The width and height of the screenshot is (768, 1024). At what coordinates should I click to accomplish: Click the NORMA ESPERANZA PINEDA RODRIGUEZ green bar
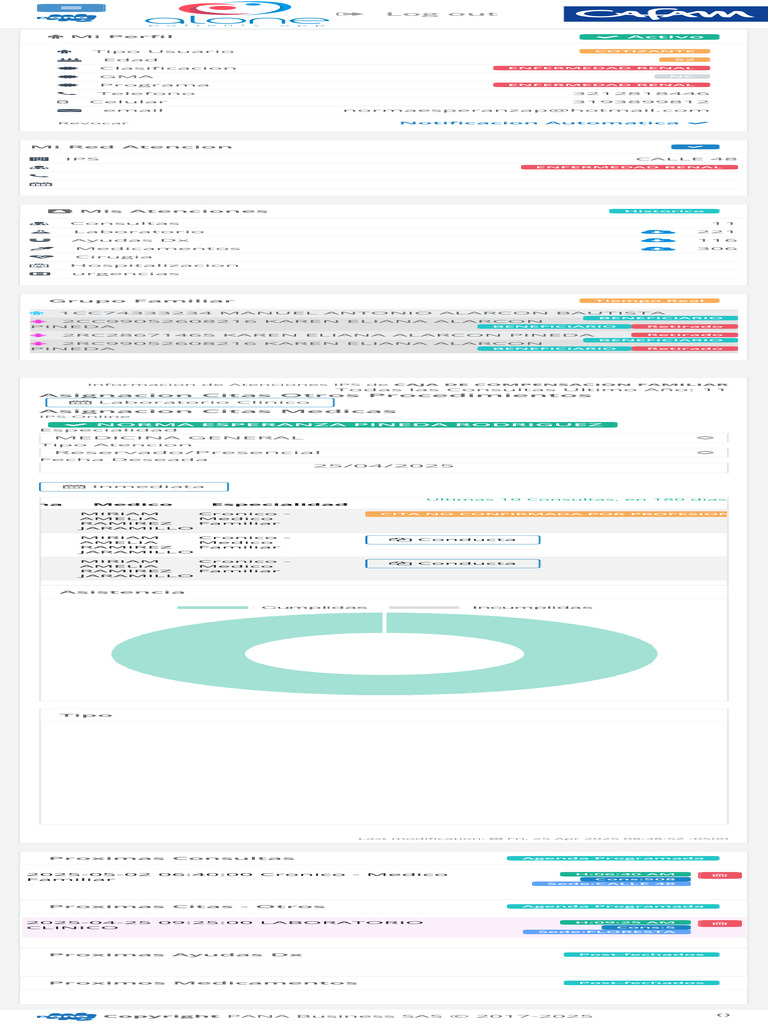click(332, 424)
